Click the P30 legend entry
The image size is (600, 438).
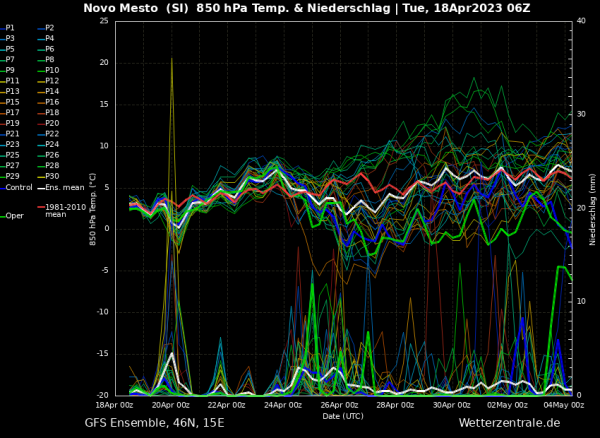[48, 176]
